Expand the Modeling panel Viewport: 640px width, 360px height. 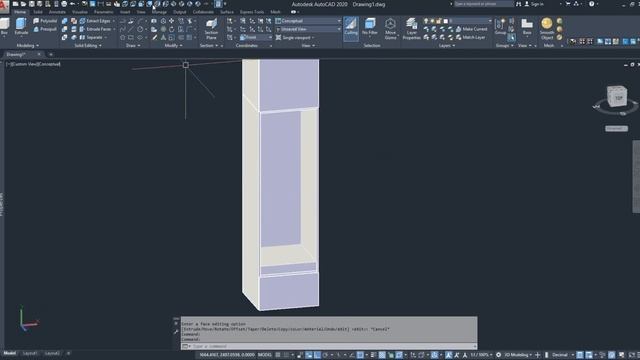pyautogui.click(x=28, y=46)
